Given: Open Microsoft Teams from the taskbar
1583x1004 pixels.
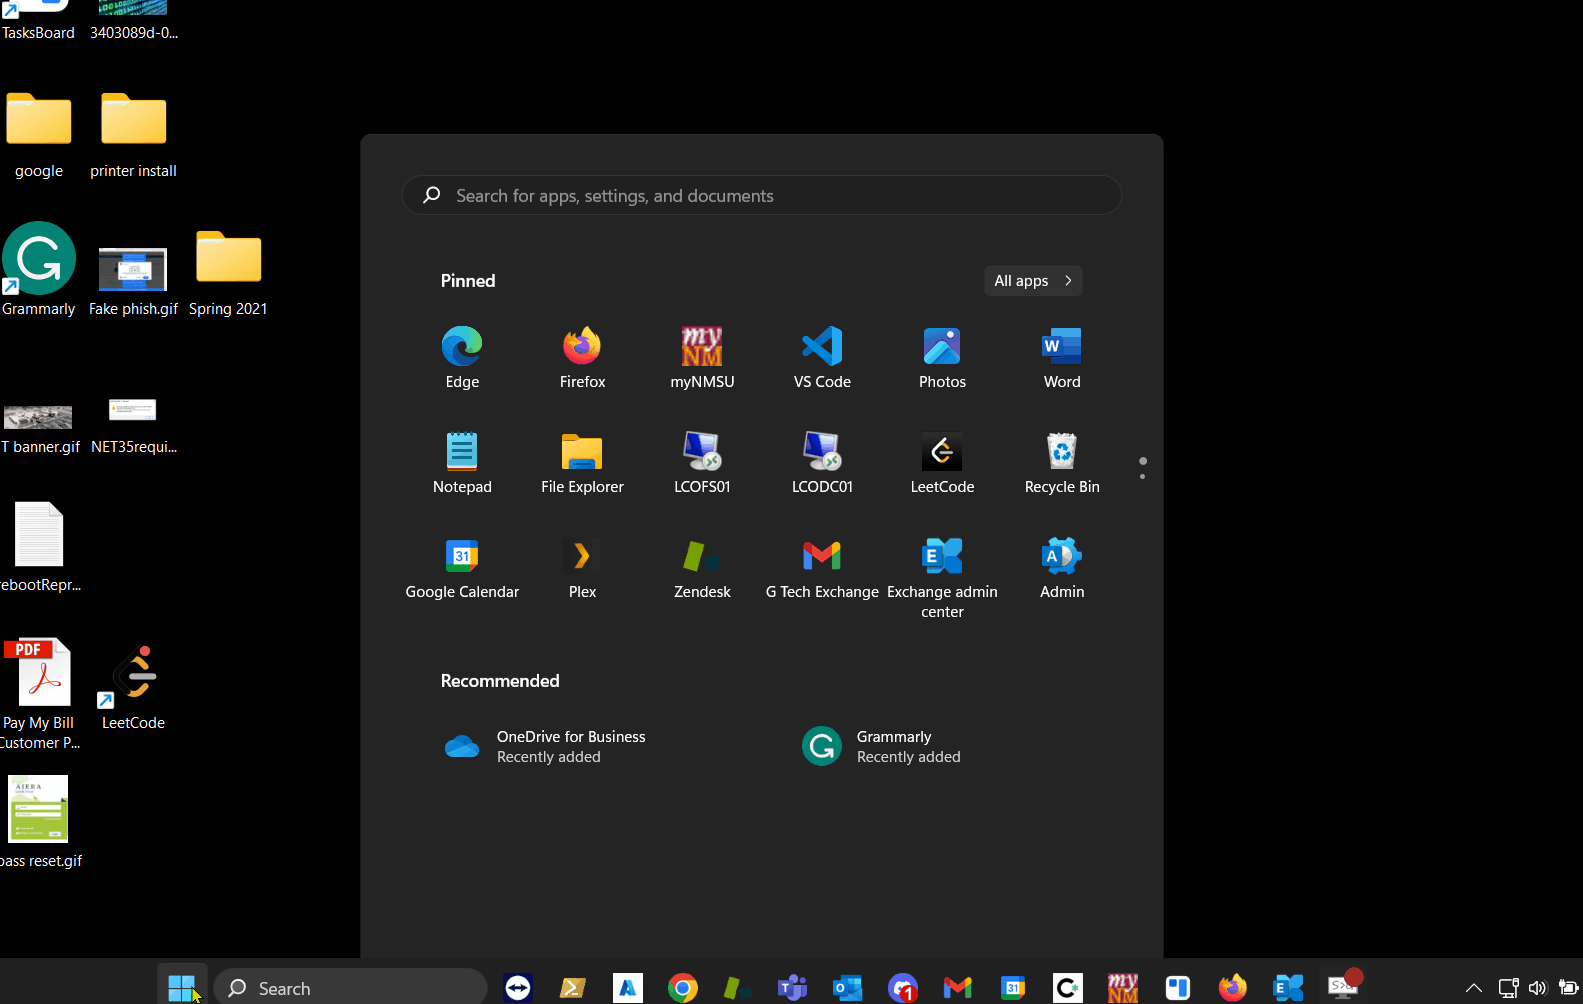Looking at the screenshot, I should coord(793,988).
